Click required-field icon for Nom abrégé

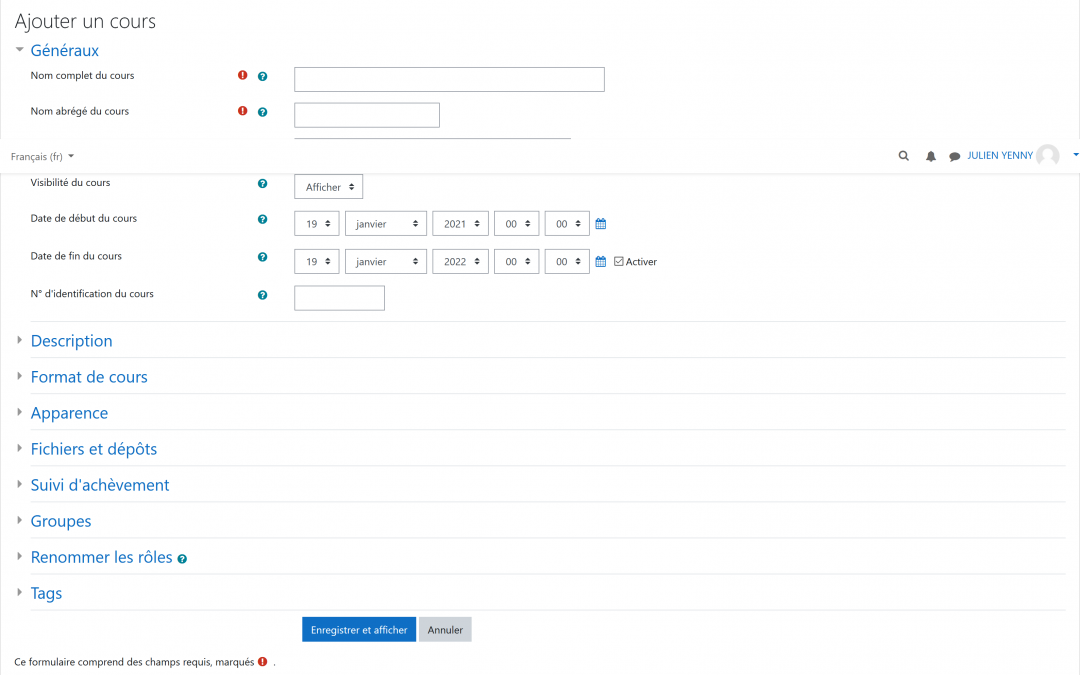pyautogui.click(x=242, y=111)
